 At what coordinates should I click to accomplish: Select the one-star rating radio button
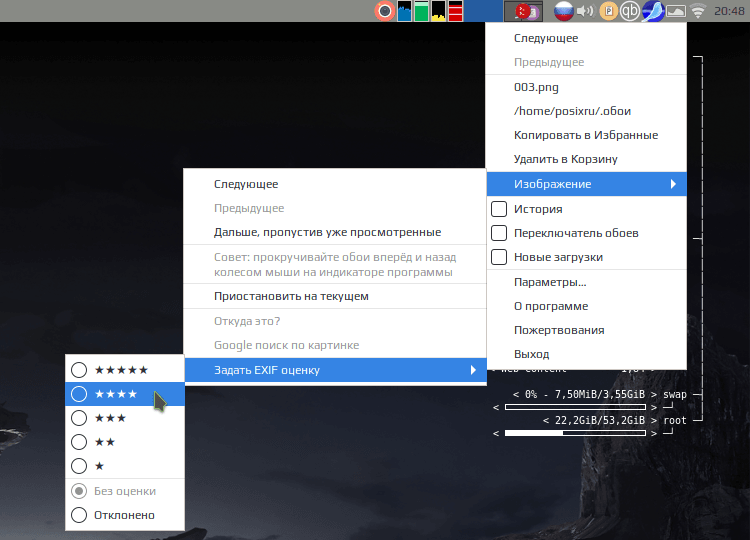[x=79, y=466]
